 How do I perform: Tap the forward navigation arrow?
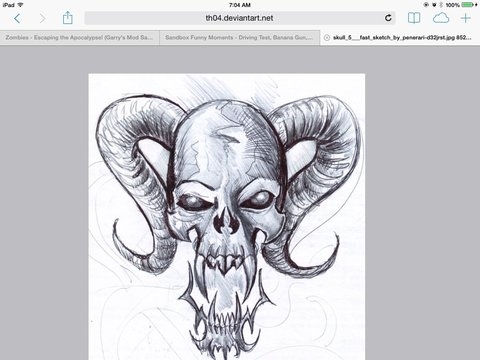point(42,18)
